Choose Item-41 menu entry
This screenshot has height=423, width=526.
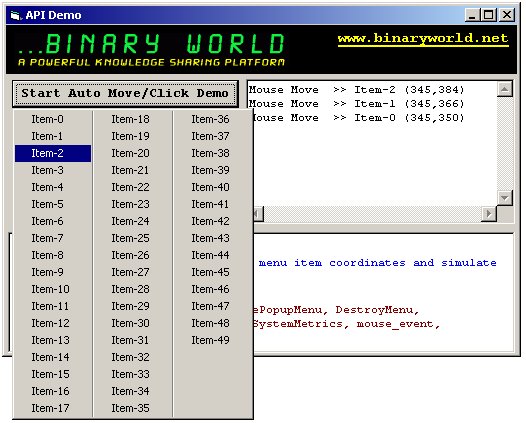tap(213, 204)
